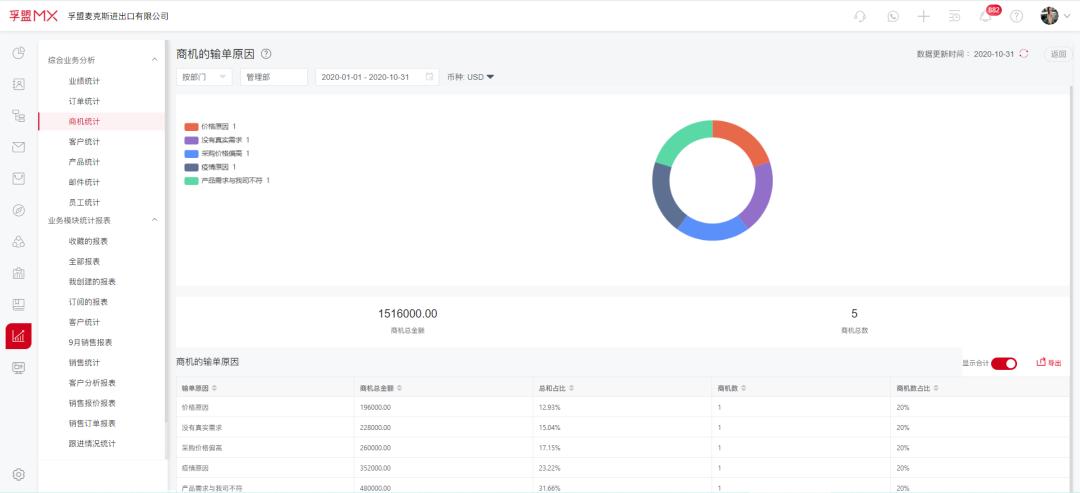1080x493 pixels.
Task: Open the 按部门 dropdown
Action: coord(204,77)
